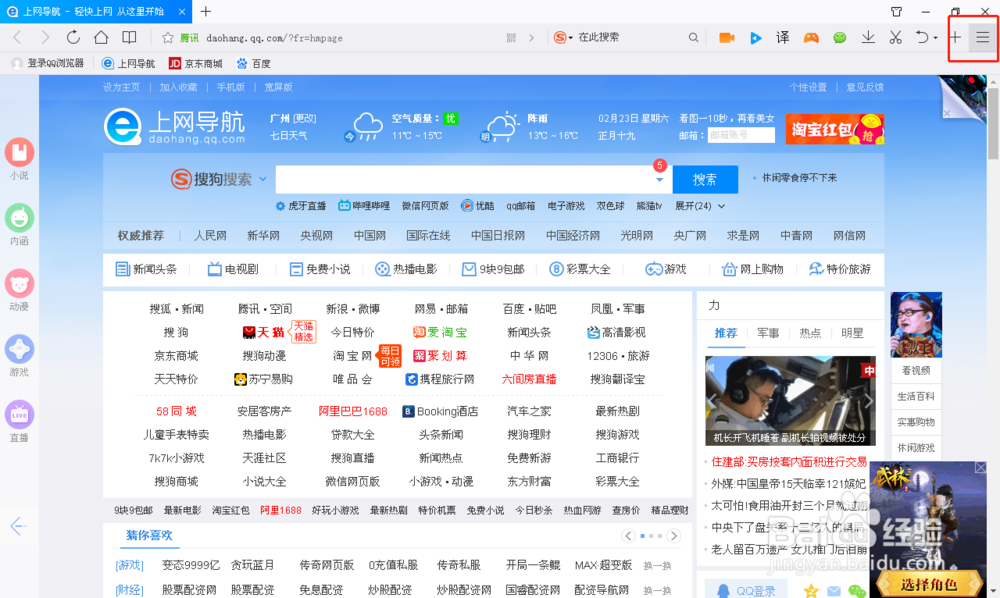This screenshot has height=598, width=1000.
Task: Open the game controller tool icon
Action: click(x=811, y=38)
